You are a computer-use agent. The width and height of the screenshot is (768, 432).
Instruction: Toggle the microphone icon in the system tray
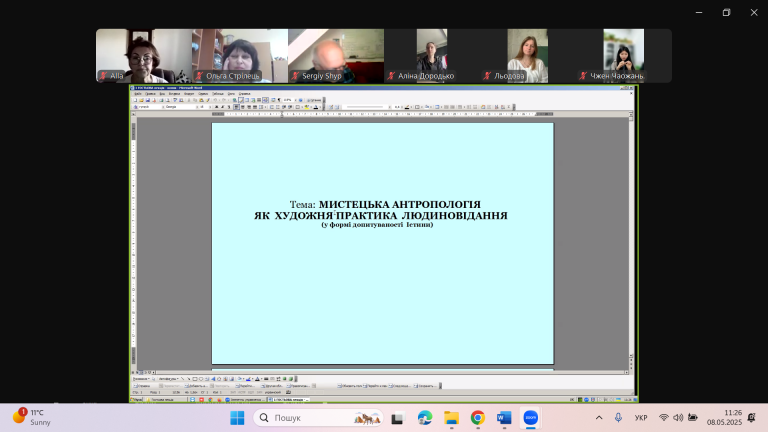click(x=618, y=418)
